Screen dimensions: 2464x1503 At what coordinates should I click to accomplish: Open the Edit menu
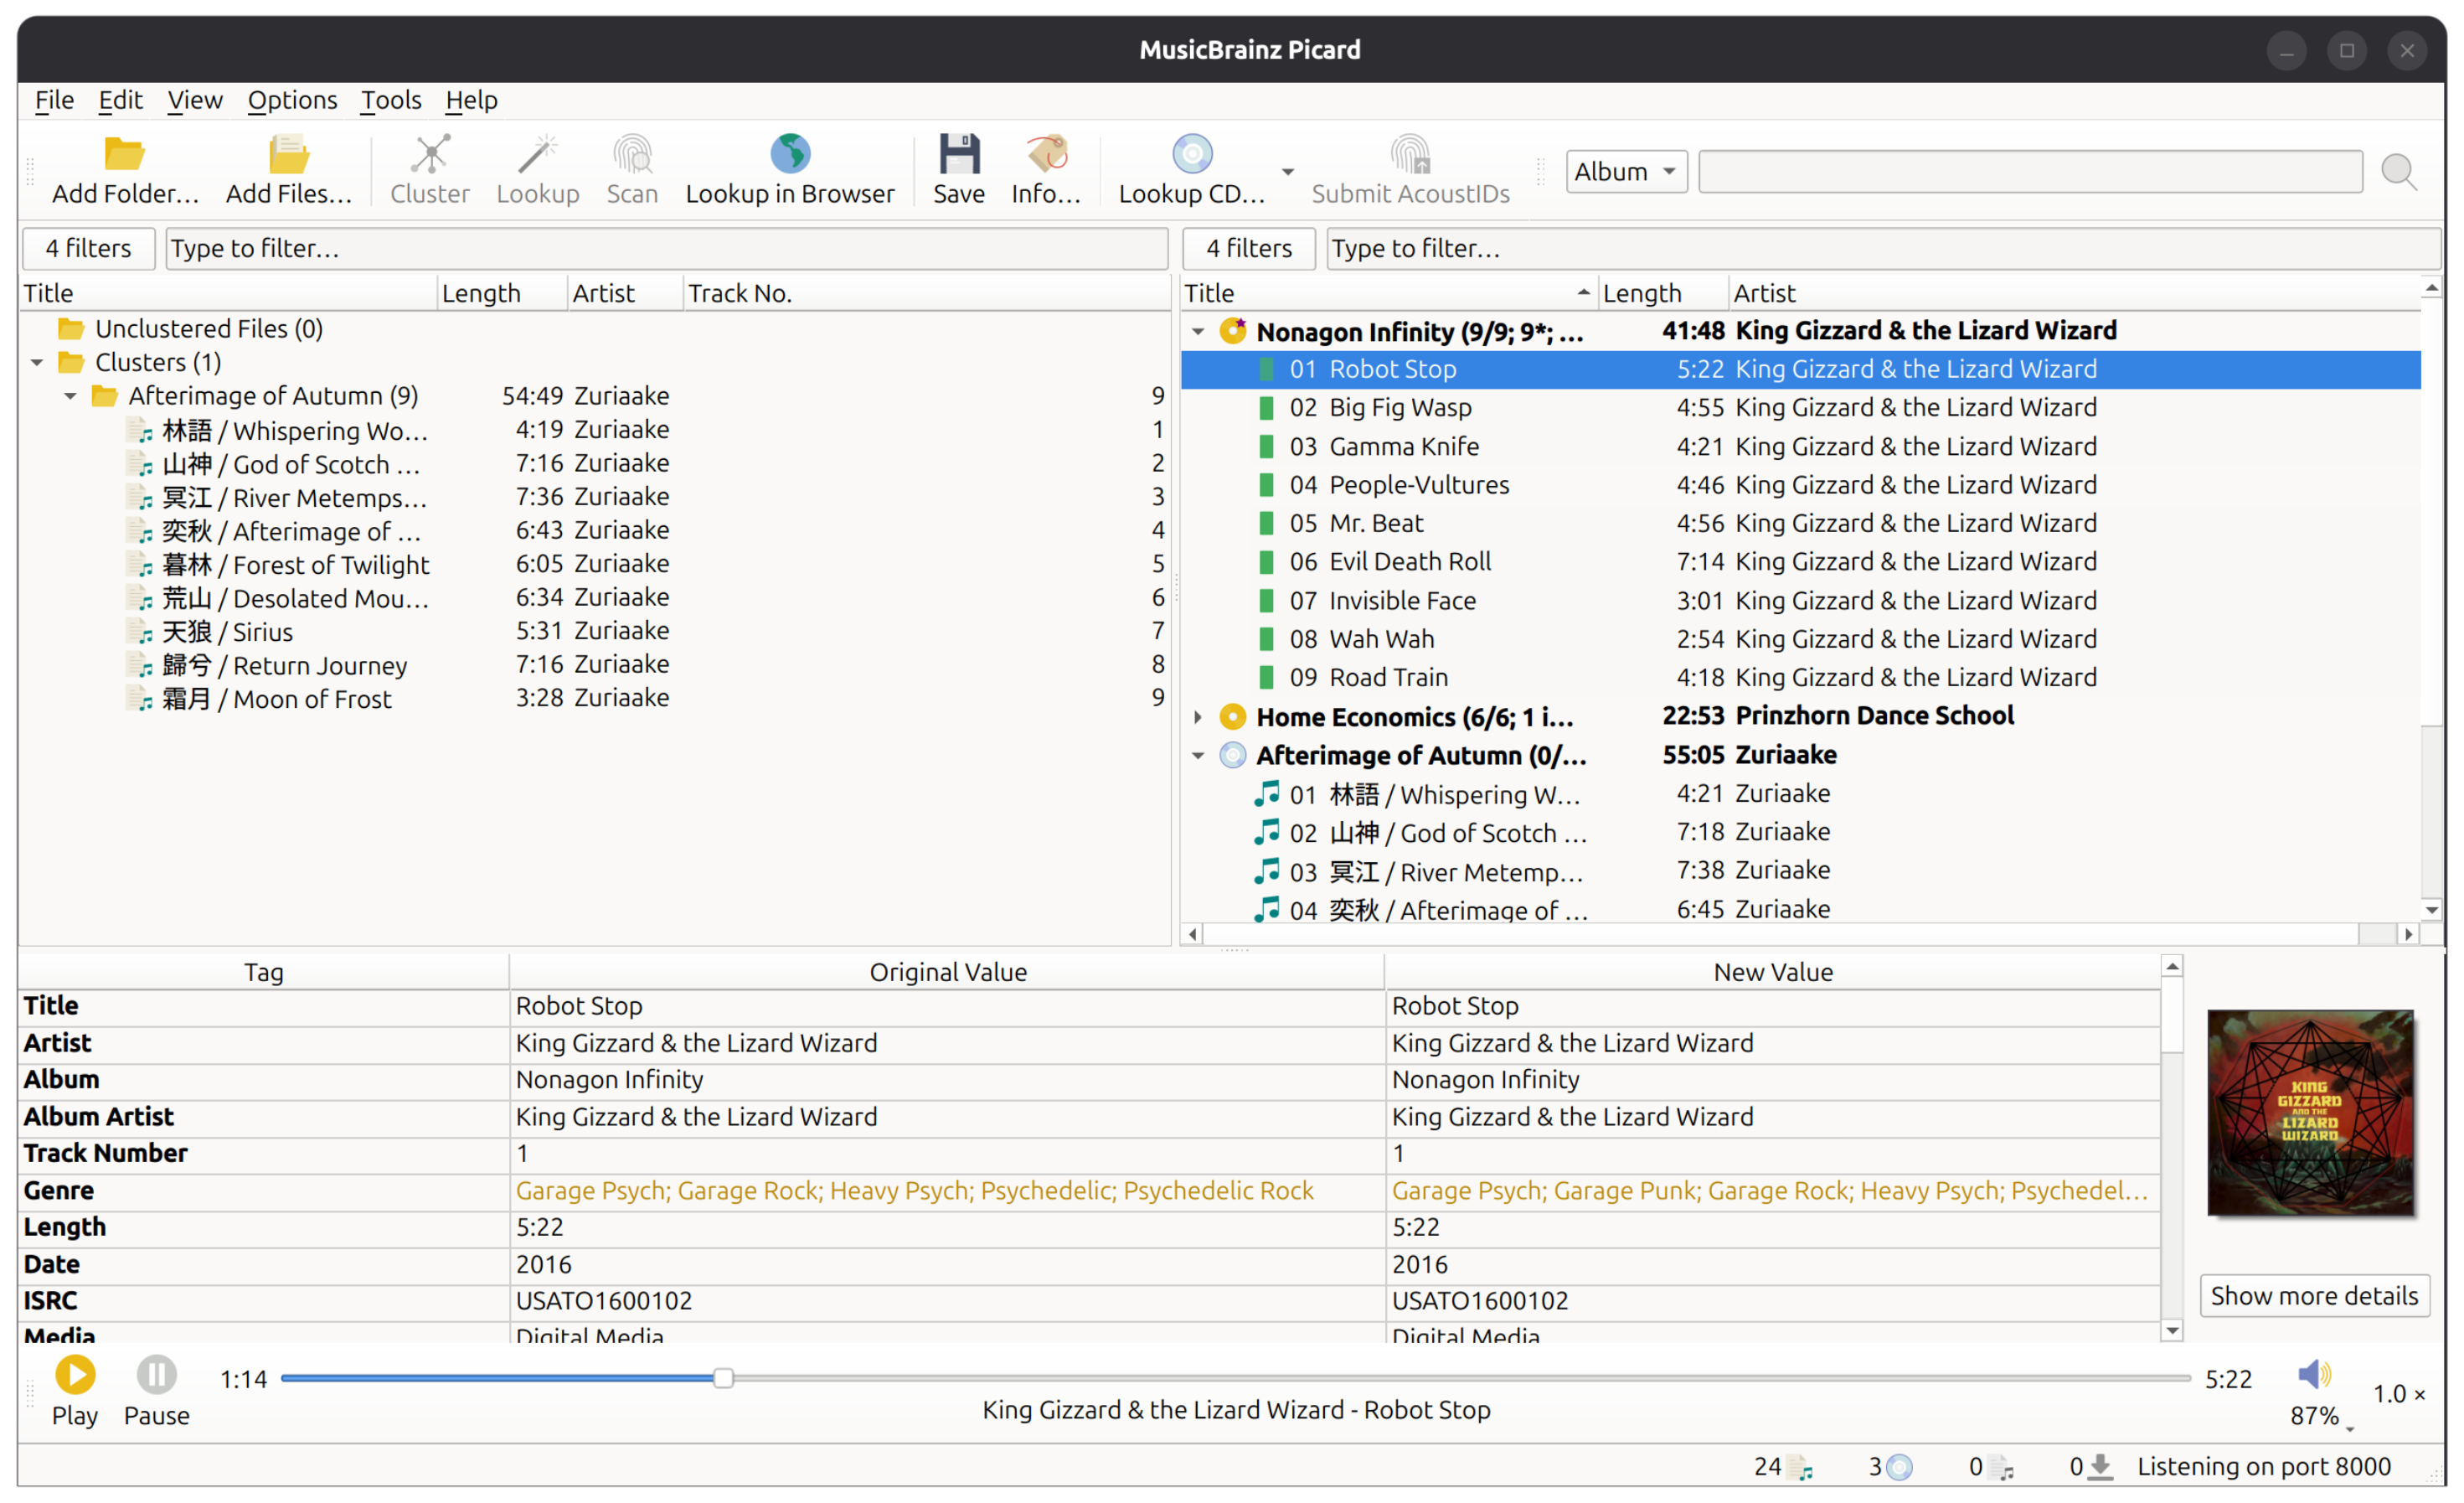click(120, 100)
